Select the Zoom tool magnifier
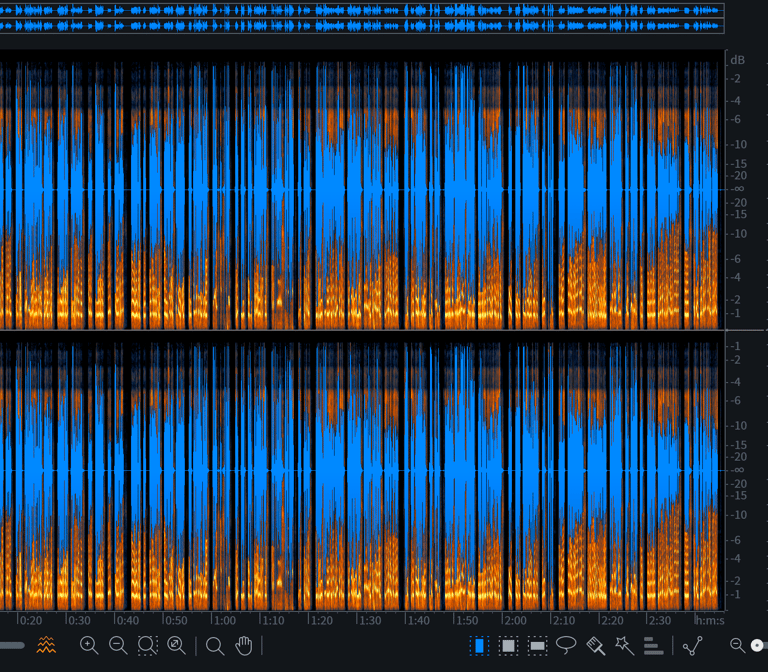Screen dimensions: 768x672 [x=215, y=646]
